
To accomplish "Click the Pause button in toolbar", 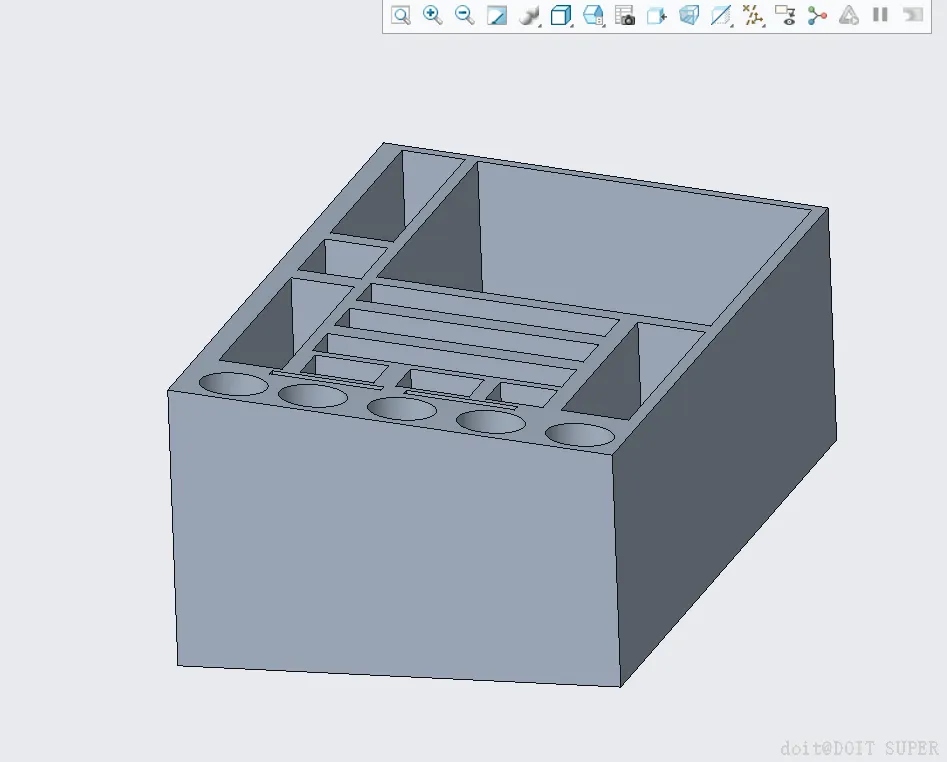I will pyautogui.click(x=881, y=15).
